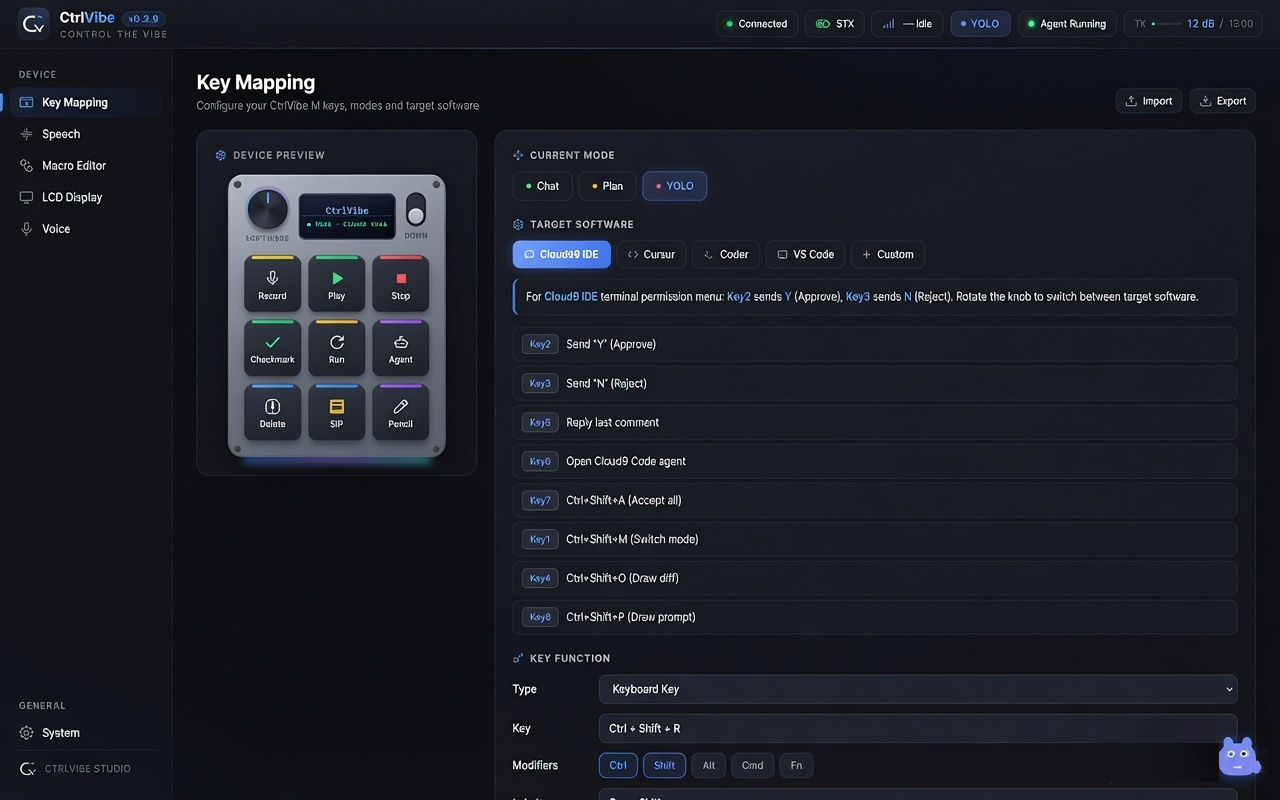Click the Macro Editor icon
This screenshot has width=1280, height=800.
(26, 166)
